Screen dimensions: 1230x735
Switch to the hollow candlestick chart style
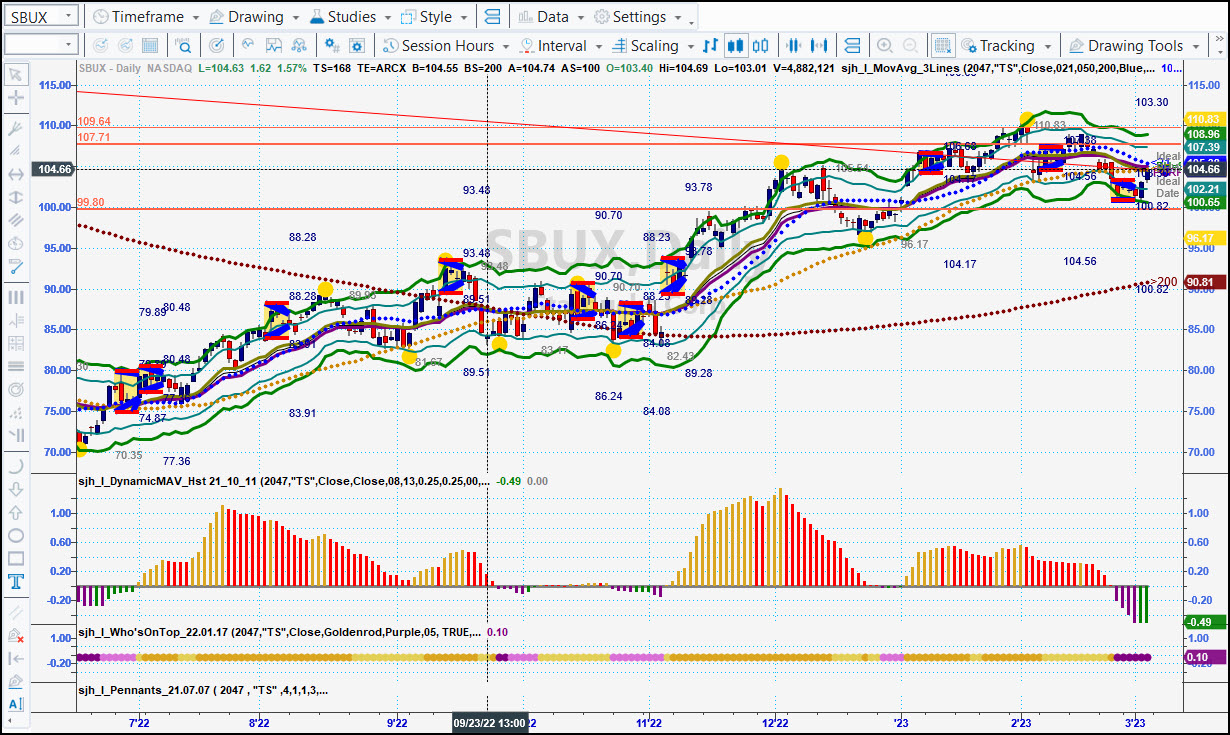click(x=761, y=45)
